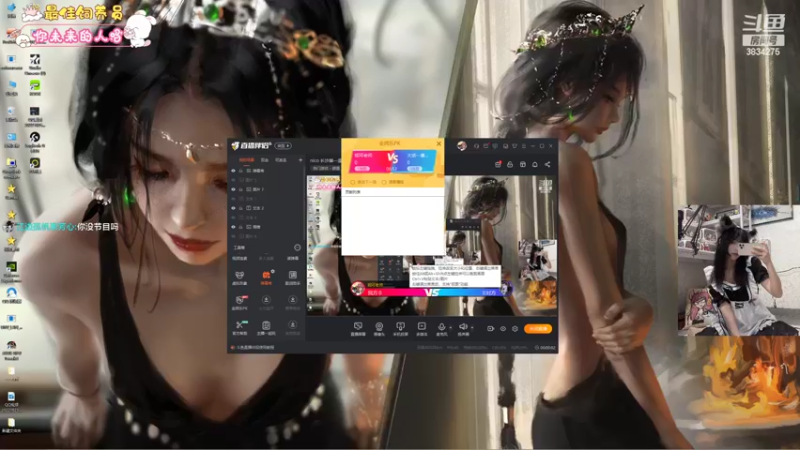The height and width of the screenshot is (450, 800).
Task: Click the share icon above the preview
Action: click(547, 164)
